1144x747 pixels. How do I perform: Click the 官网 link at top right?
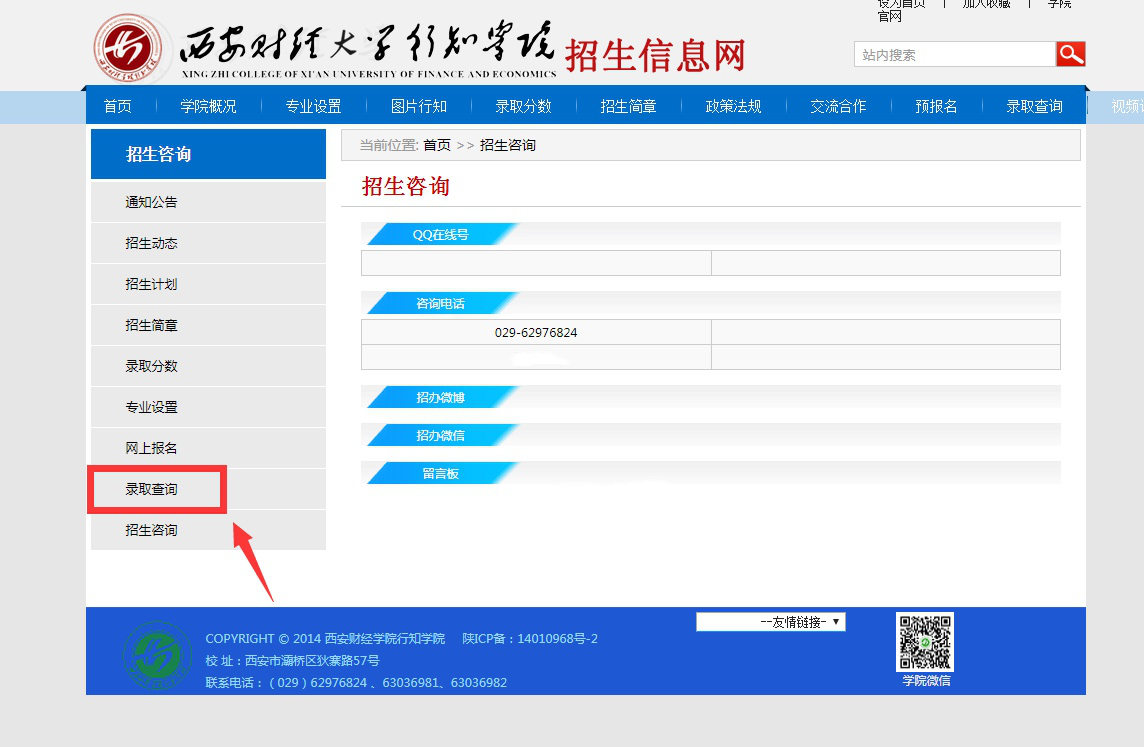coord(889,16)
